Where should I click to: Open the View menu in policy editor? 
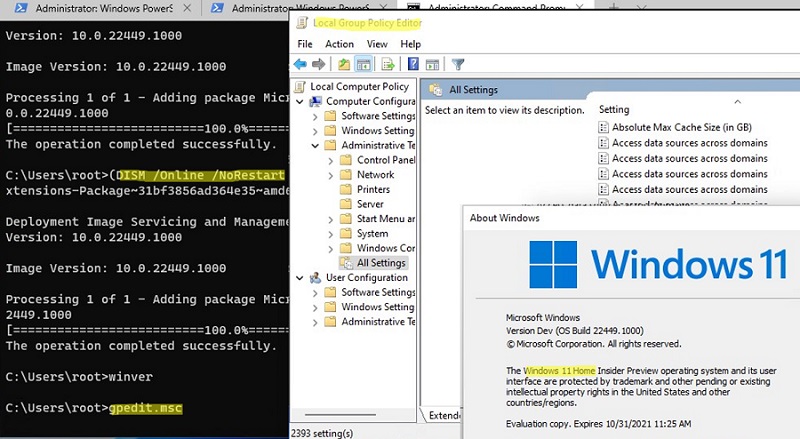[x=377, y=44]
